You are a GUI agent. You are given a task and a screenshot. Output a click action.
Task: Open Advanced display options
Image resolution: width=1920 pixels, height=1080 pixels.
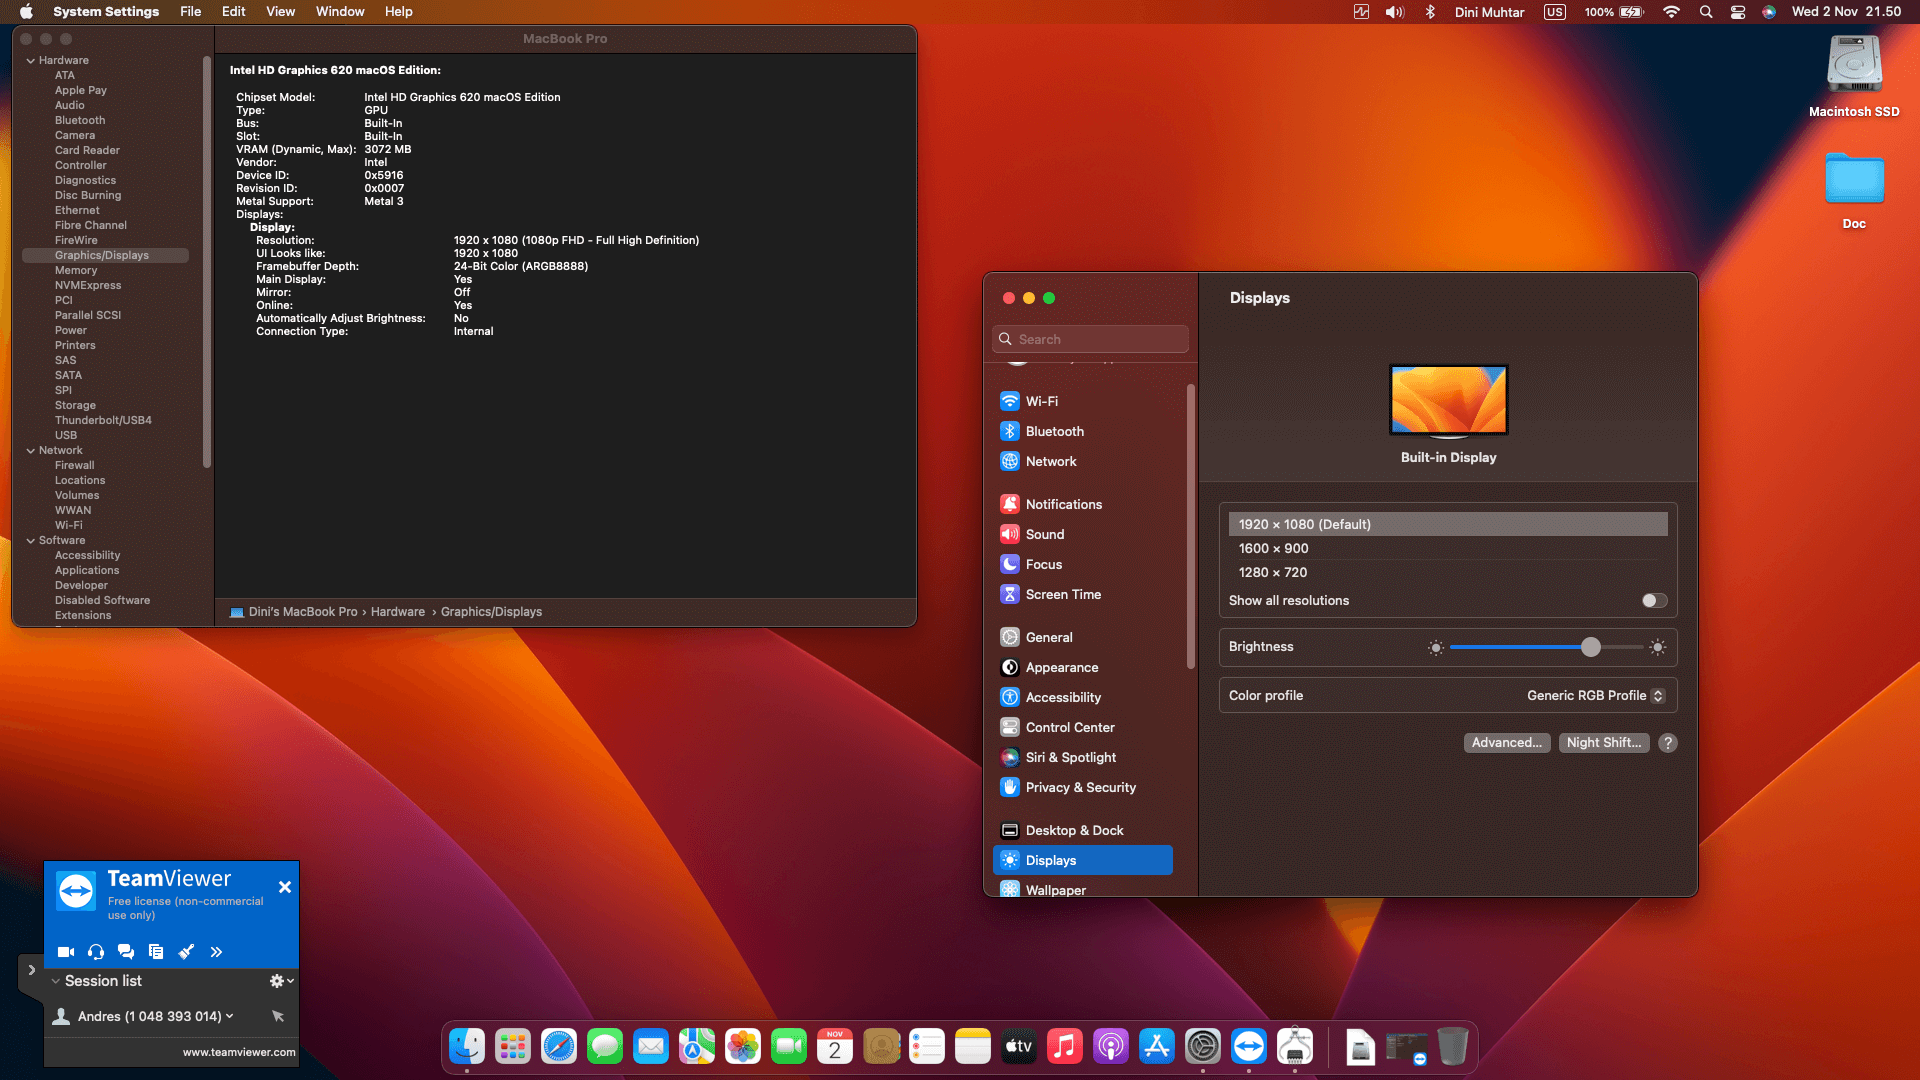point(1506,742)
